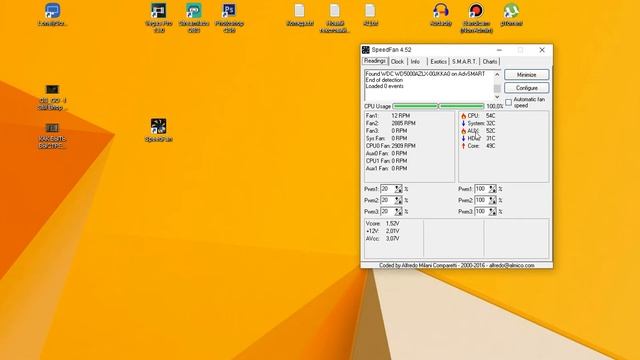
Task: Click the 49C Core temperature value
Action: click(491, 146)
